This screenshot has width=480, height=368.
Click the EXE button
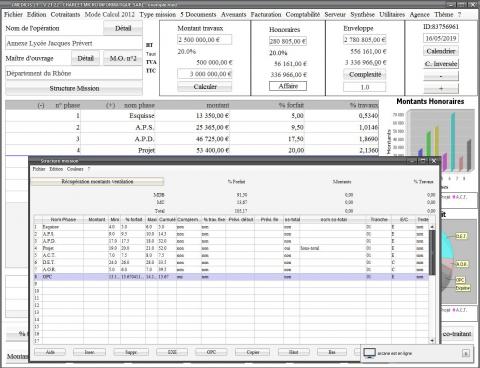click(172, 352)
